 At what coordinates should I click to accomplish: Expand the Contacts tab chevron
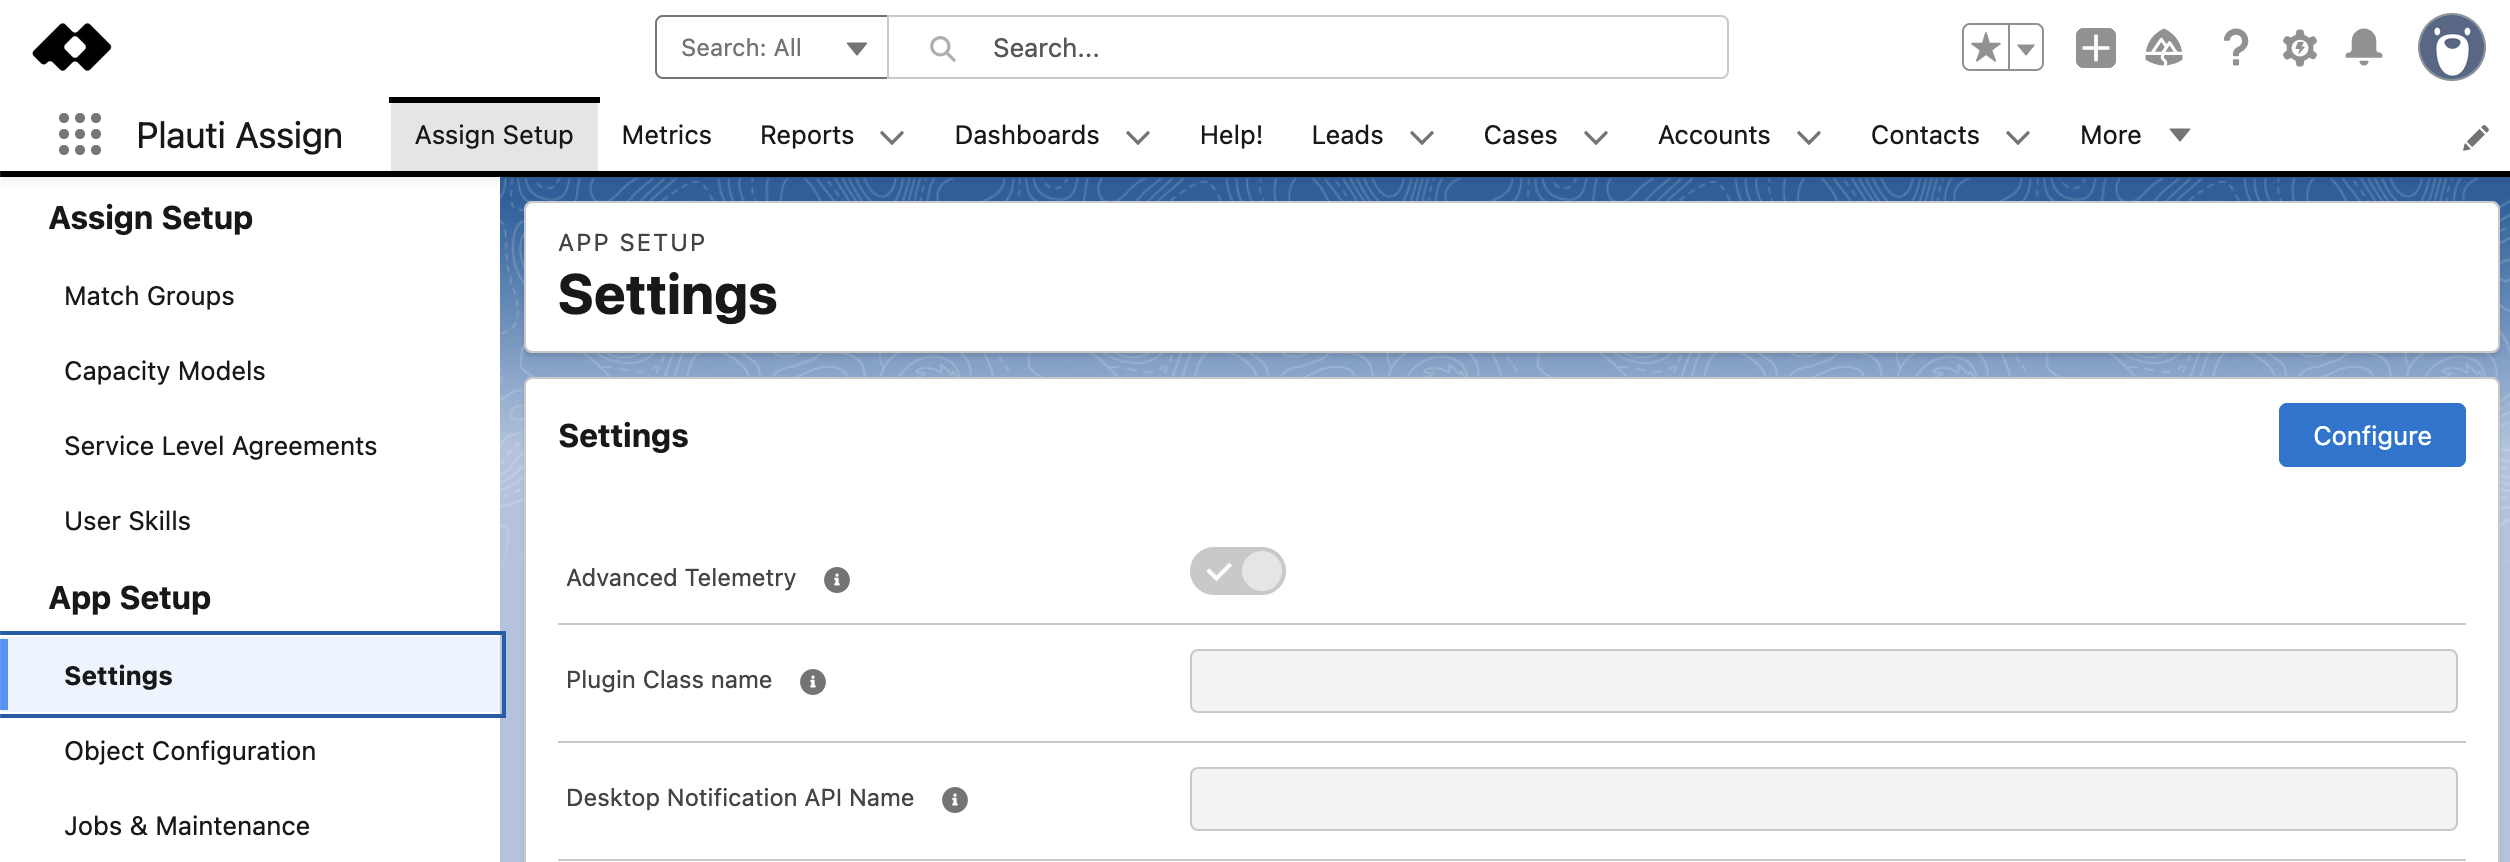(x=2018, y=137)
